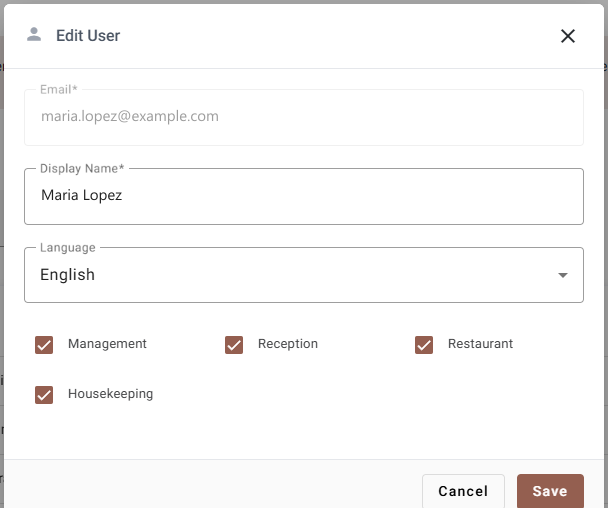
Task: Open the Language dropdown
Action: [304, 275]
